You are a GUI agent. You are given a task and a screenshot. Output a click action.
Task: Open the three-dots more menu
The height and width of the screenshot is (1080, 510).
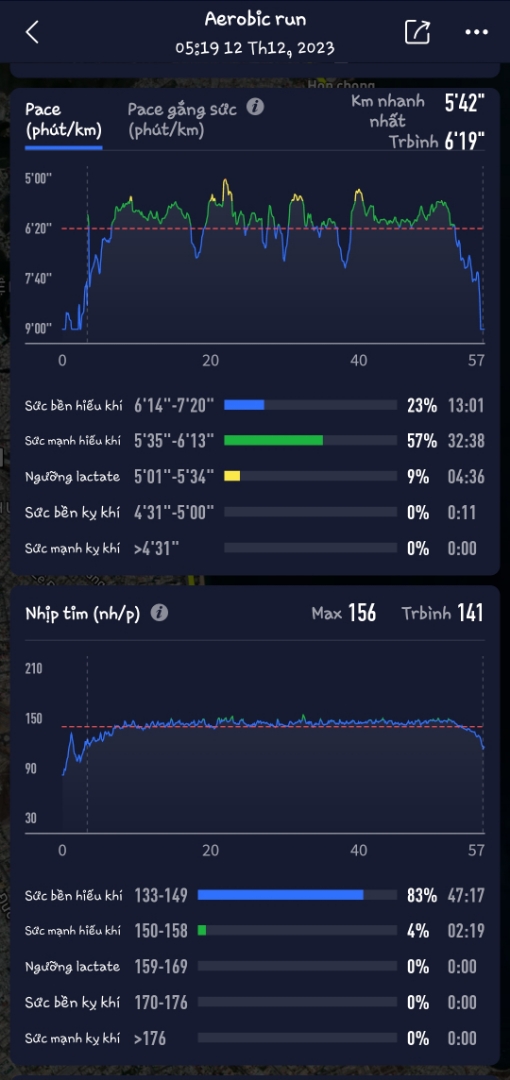tap(476, 32)
